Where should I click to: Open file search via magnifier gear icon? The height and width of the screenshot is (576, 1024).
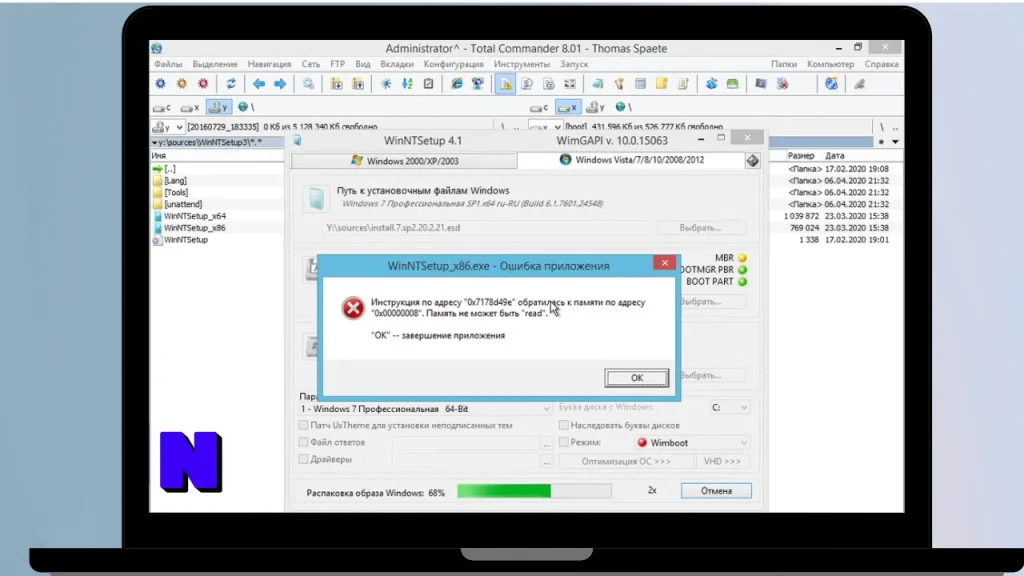pos(308,84)
